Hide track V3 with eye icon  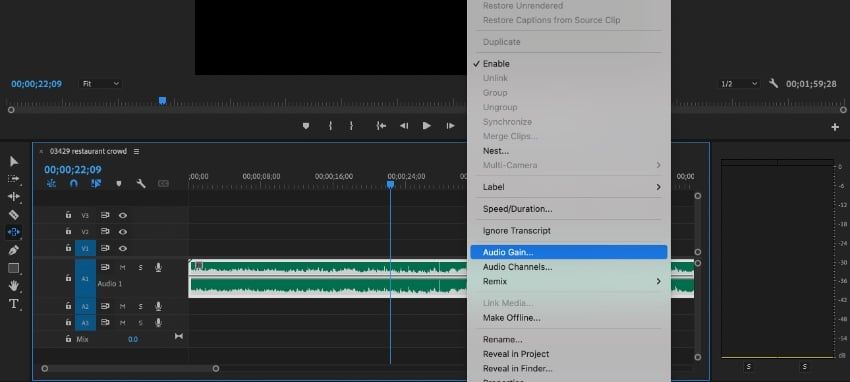point(123,215)
